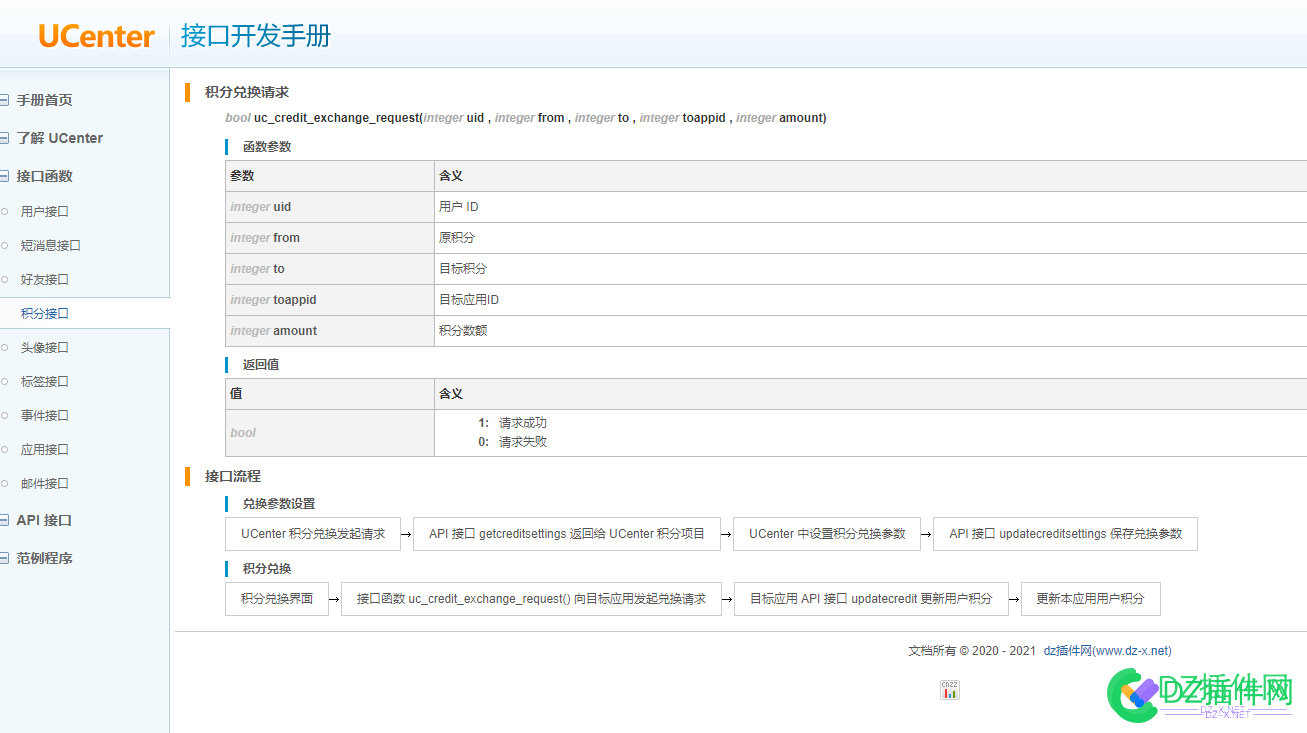Click the integer amount parameter cell

point(330,331)
